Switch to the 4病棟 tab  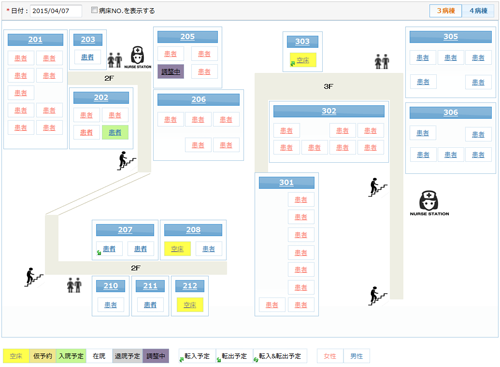[478, 11]
